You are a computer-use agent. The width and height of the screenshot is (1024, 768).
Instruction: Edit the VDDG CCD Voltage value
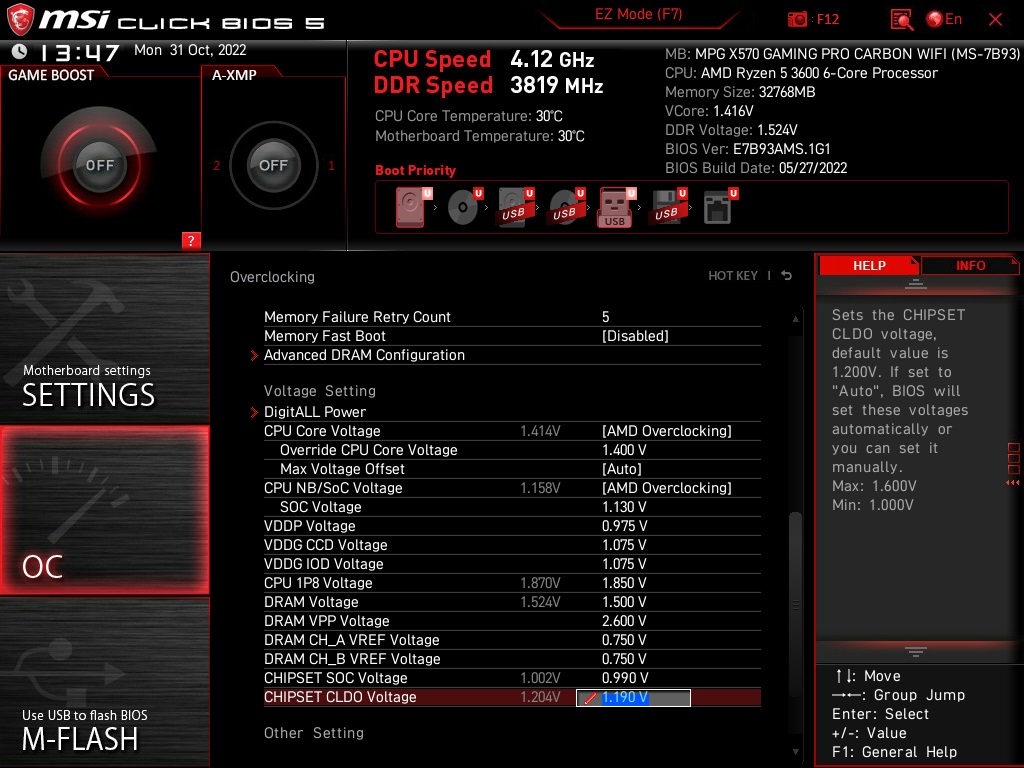(624, 545)
